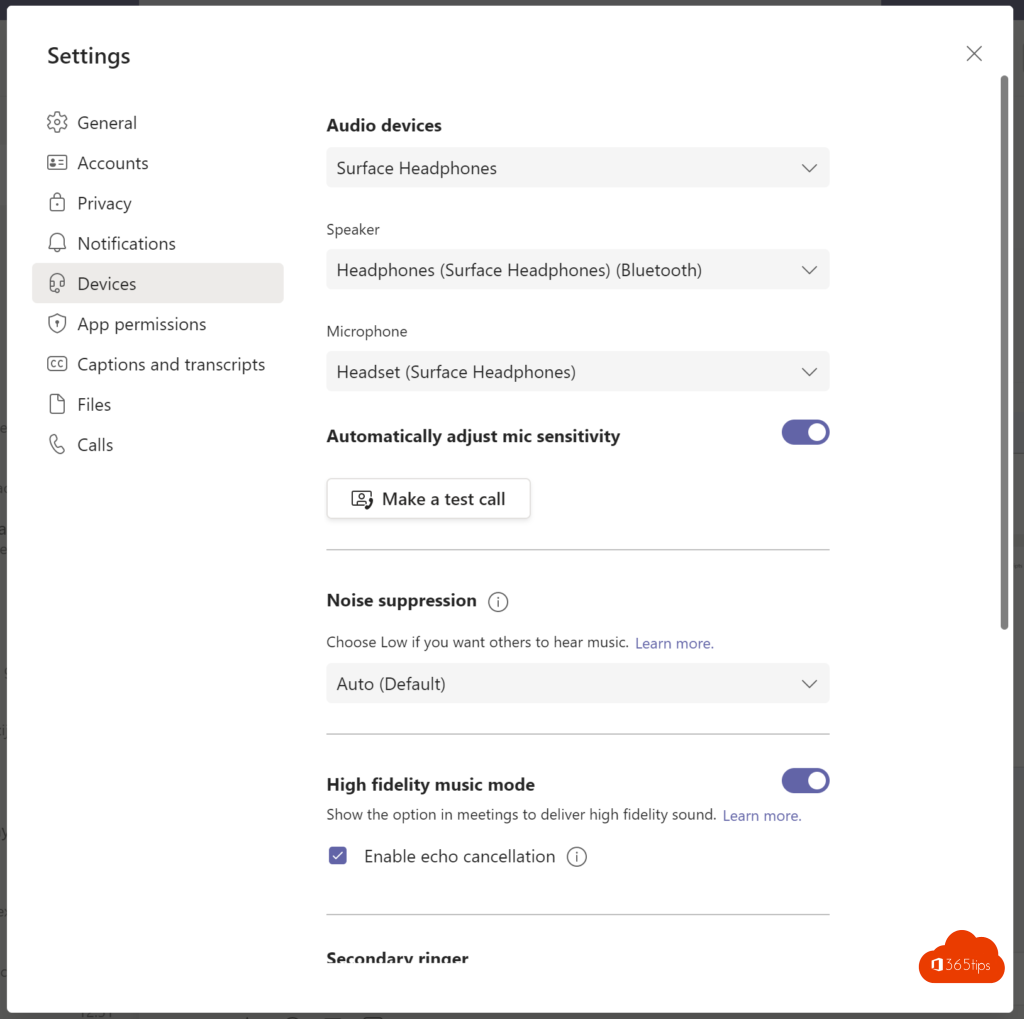Show the echo cancellation info icon
The width and height of the screenshot is (1024, 1019).
click(x=577, y=856)
